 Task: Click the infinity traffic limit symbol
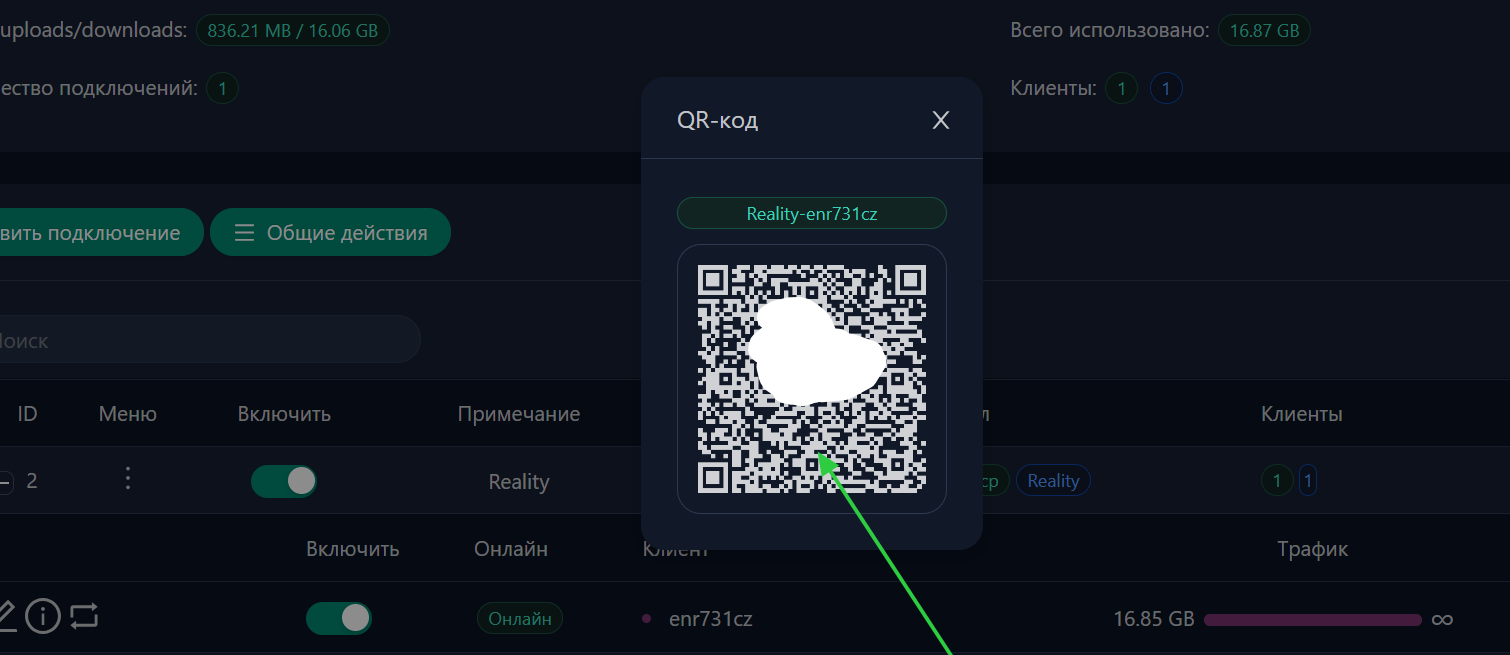pos(1441,620)
